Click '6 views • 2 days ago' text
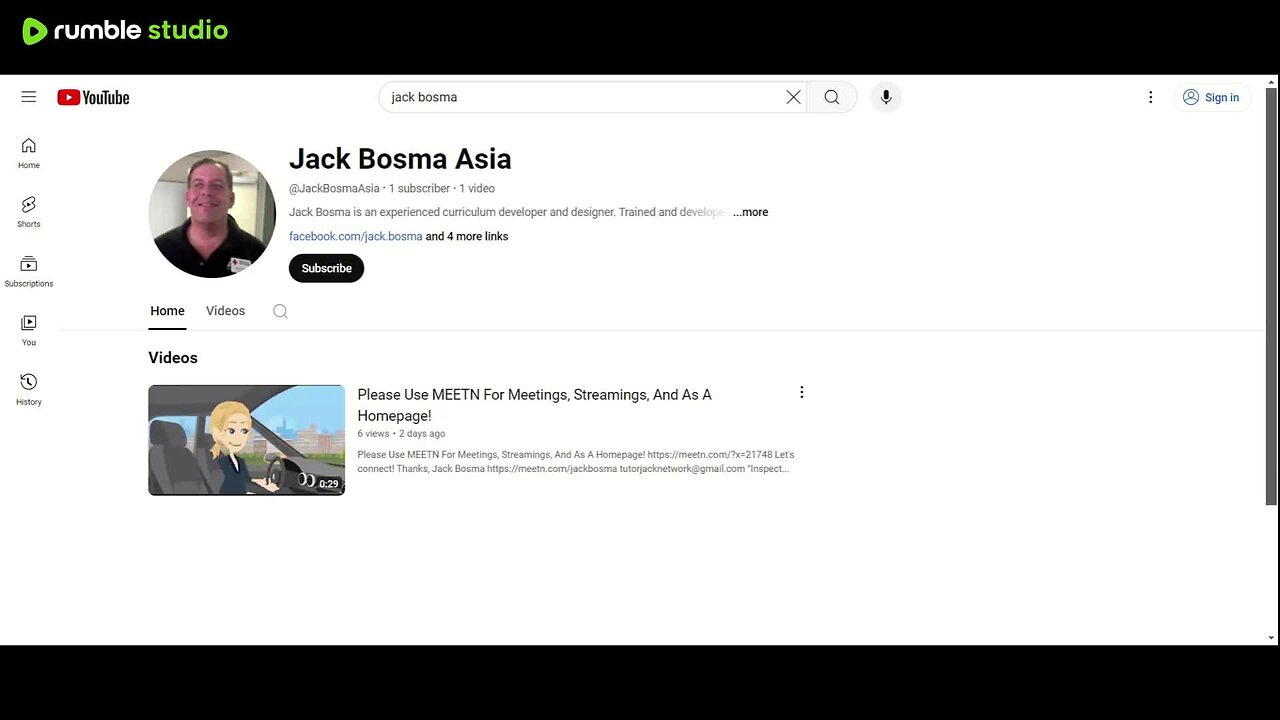This screenshot has height=720, width=1280. pos(401,434)
